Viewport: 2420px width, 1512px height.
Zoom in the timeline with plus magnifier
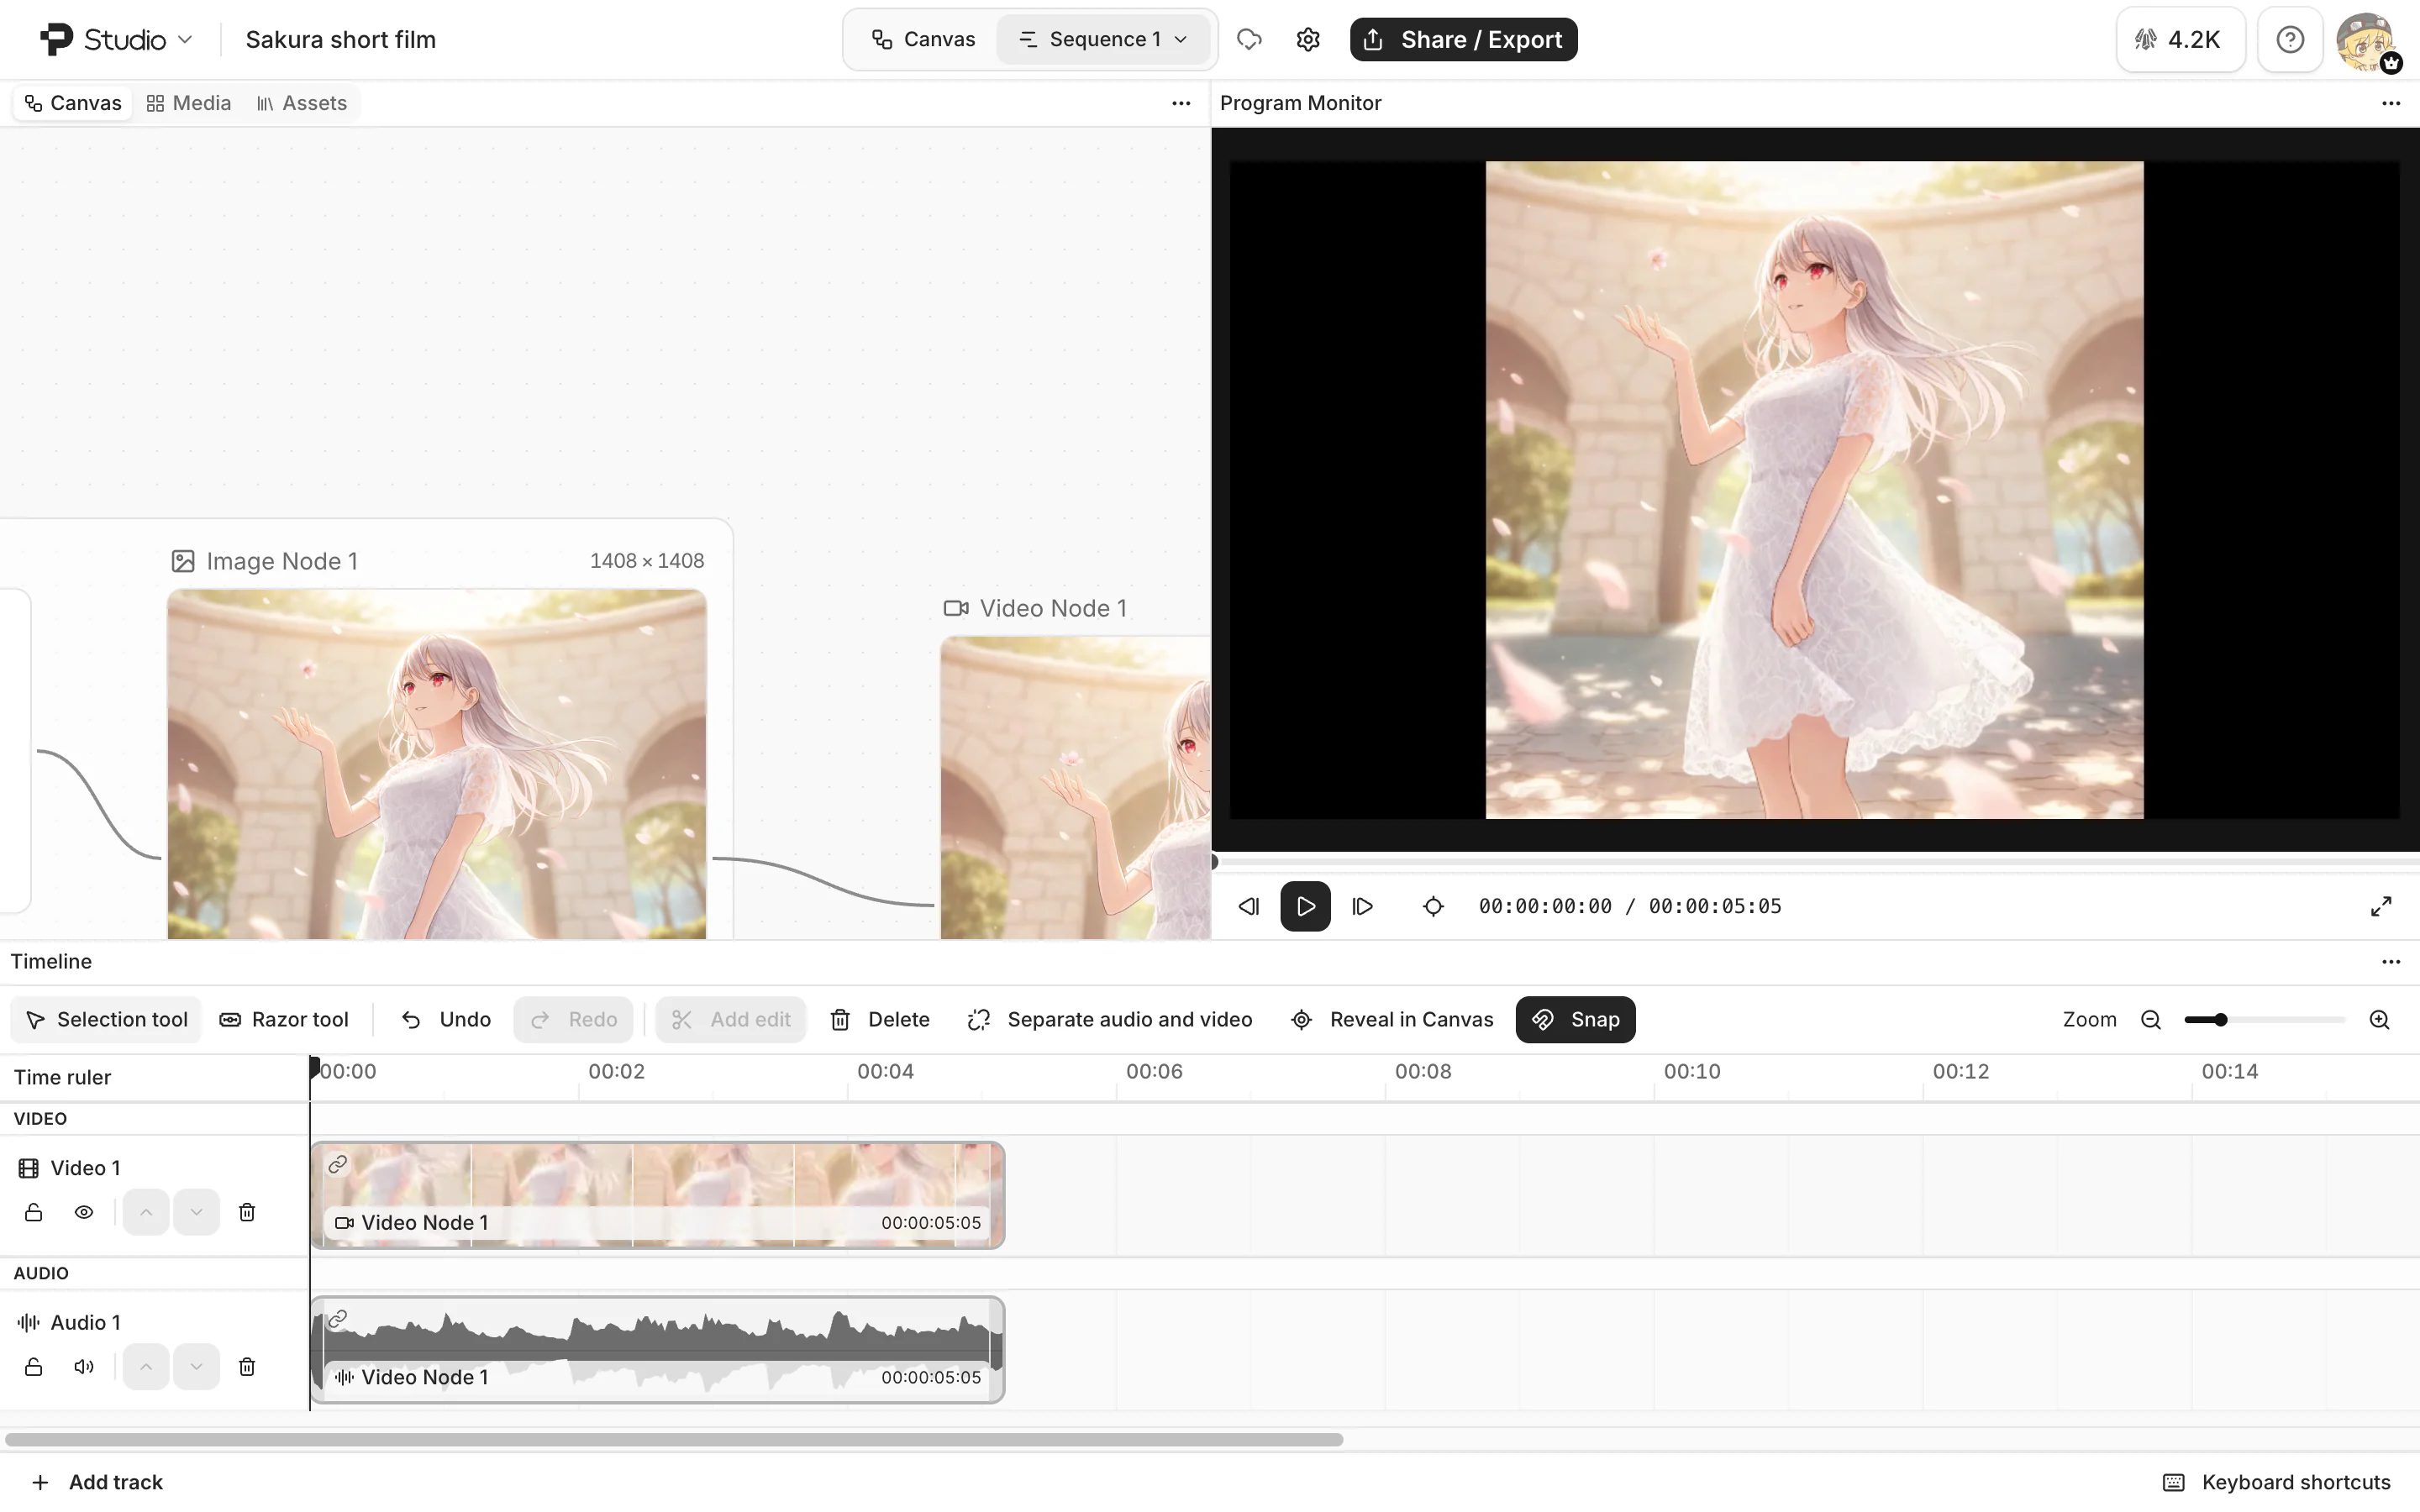(2380, 1019)
